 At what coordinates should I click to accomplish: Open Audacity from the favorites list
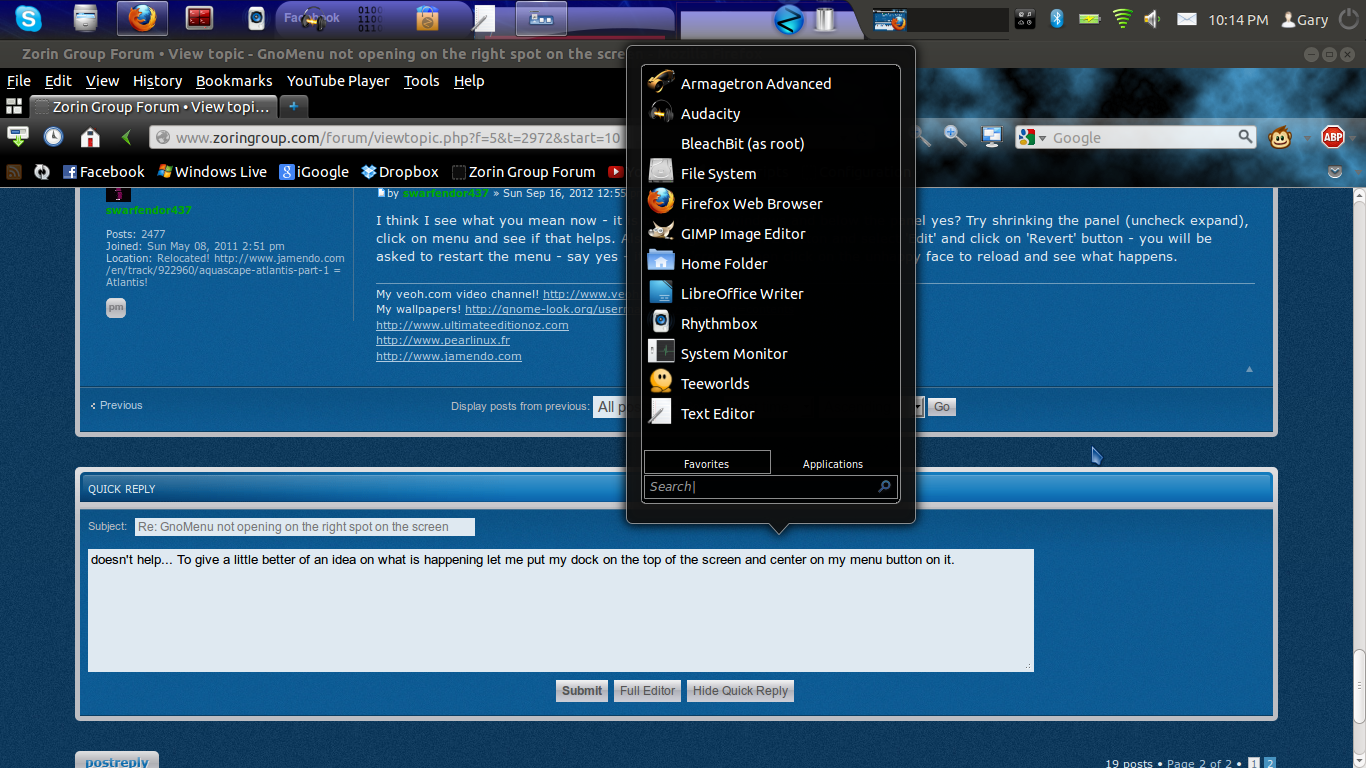click(710, 114)
